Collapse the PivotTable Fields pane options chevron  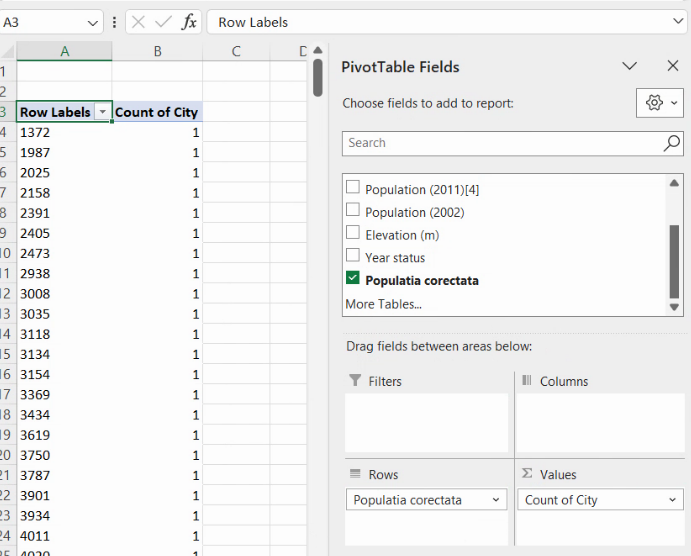tap(629, 66)
